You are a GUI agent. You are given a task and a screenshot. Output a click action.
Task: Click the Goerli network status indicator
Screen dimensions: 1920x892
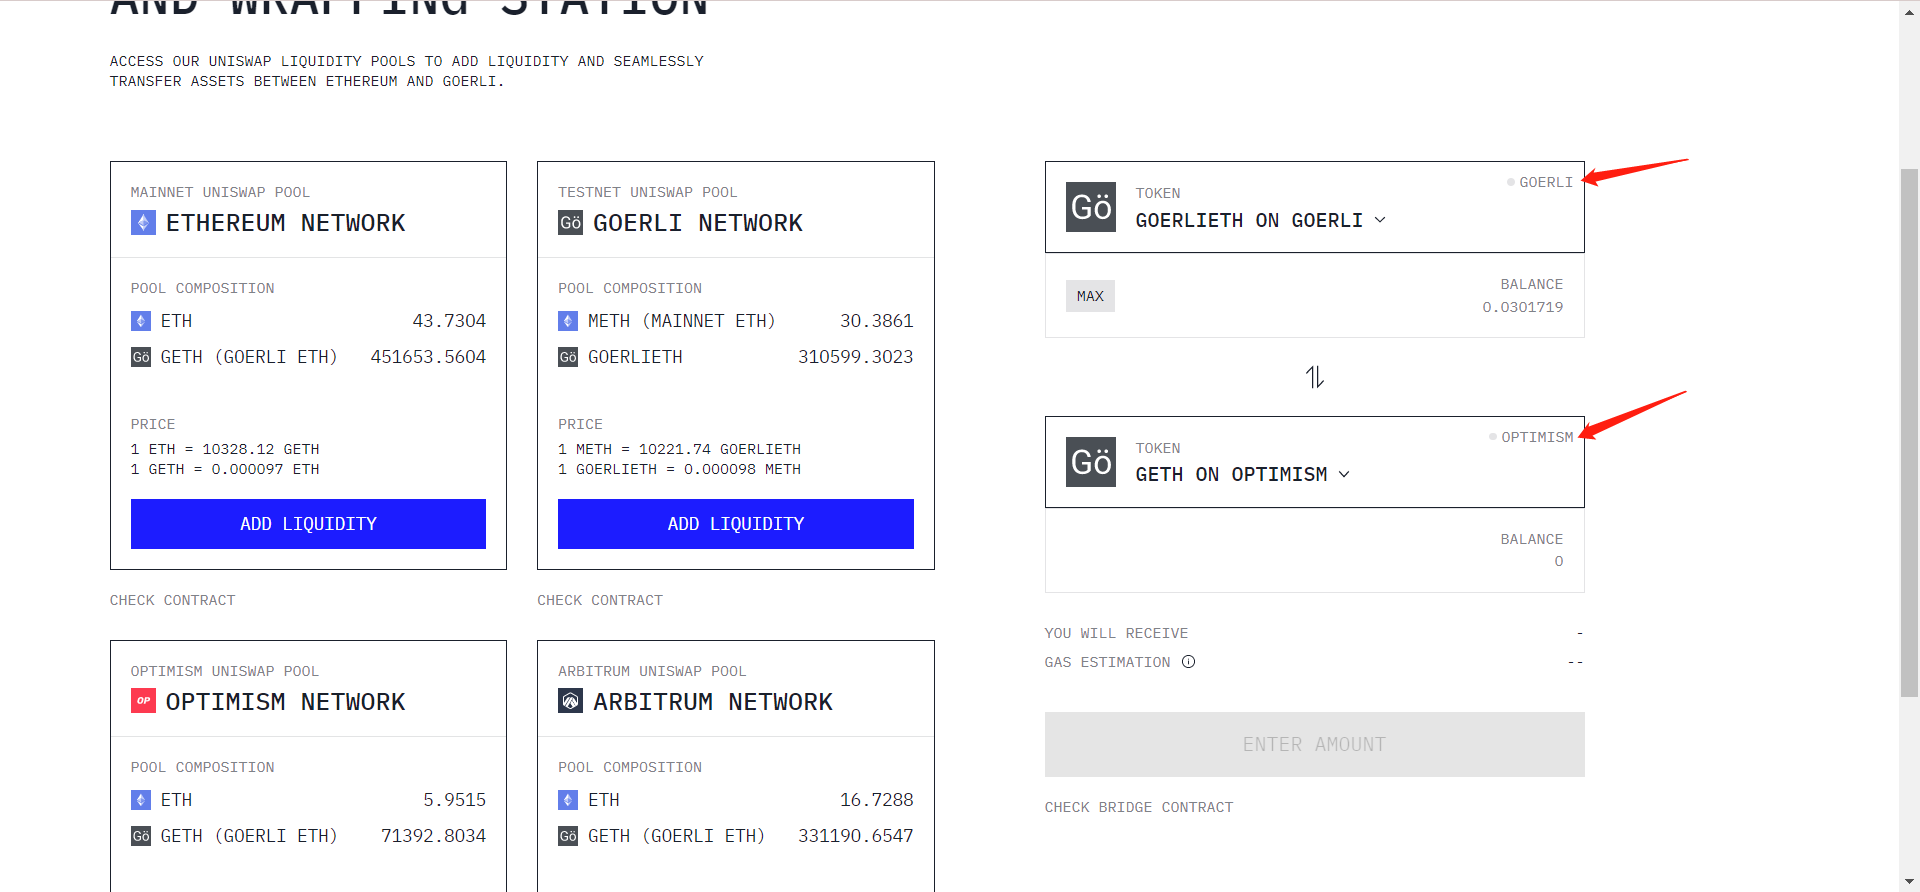click(x=1540, y=182)
